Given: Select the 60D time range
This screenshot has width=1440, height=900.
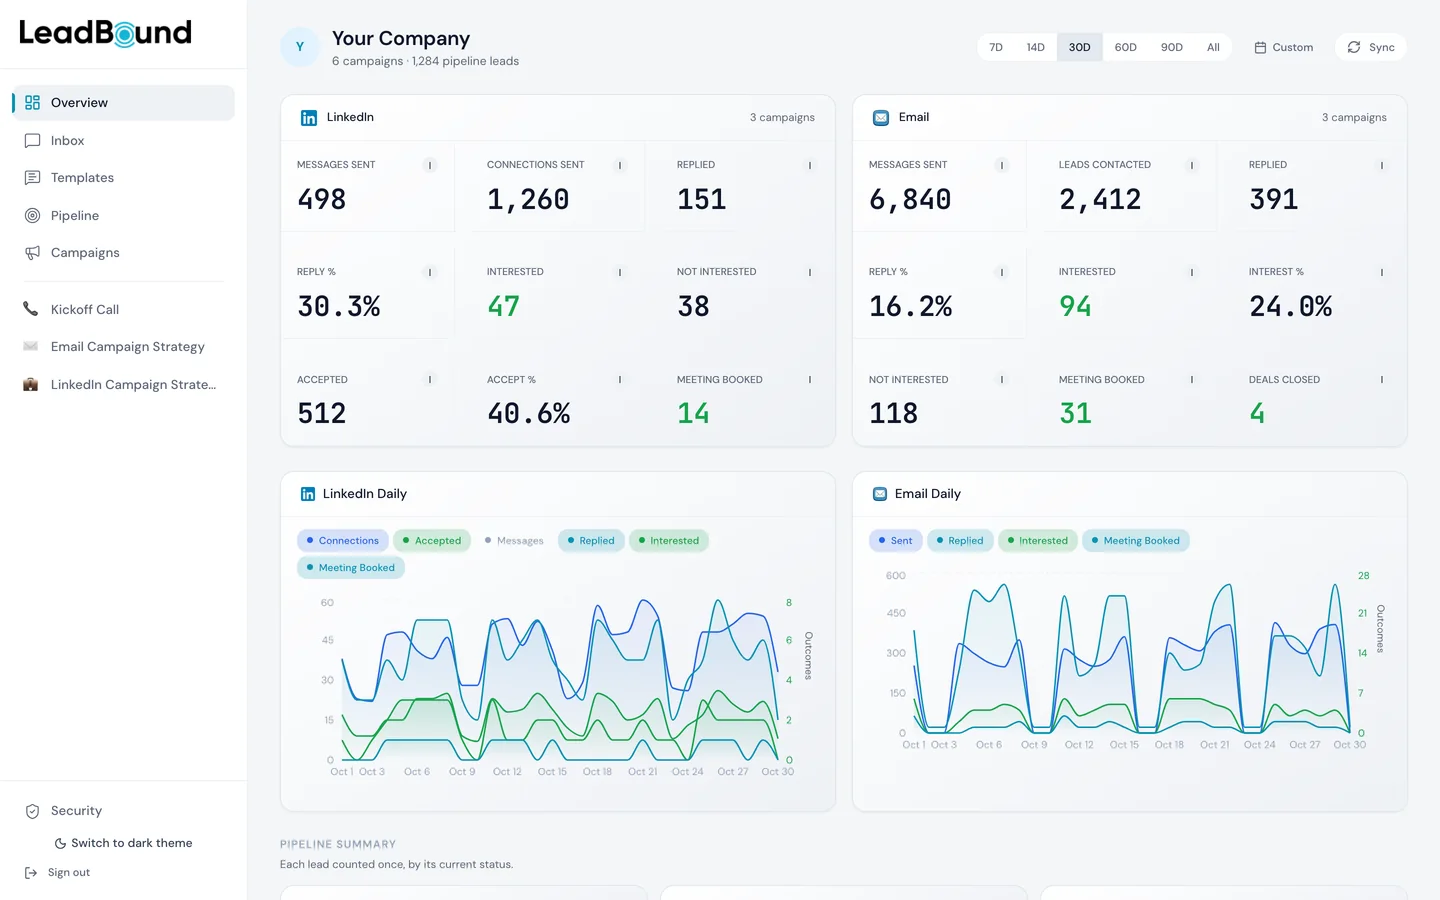Looking at the screenshot, I should point(1126,47).
